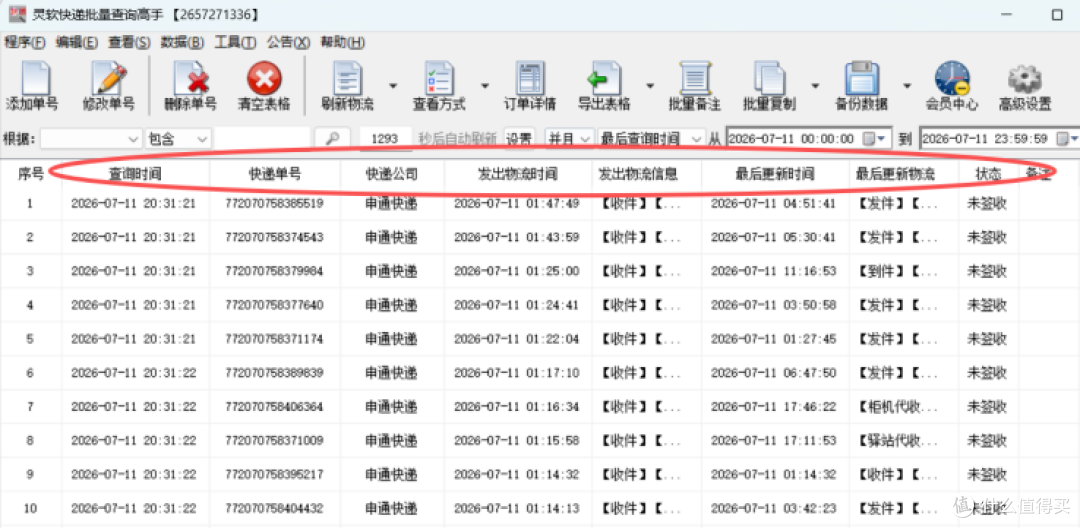
Task: Open the 工具(T) menu
Action: (x=236, y=43)
